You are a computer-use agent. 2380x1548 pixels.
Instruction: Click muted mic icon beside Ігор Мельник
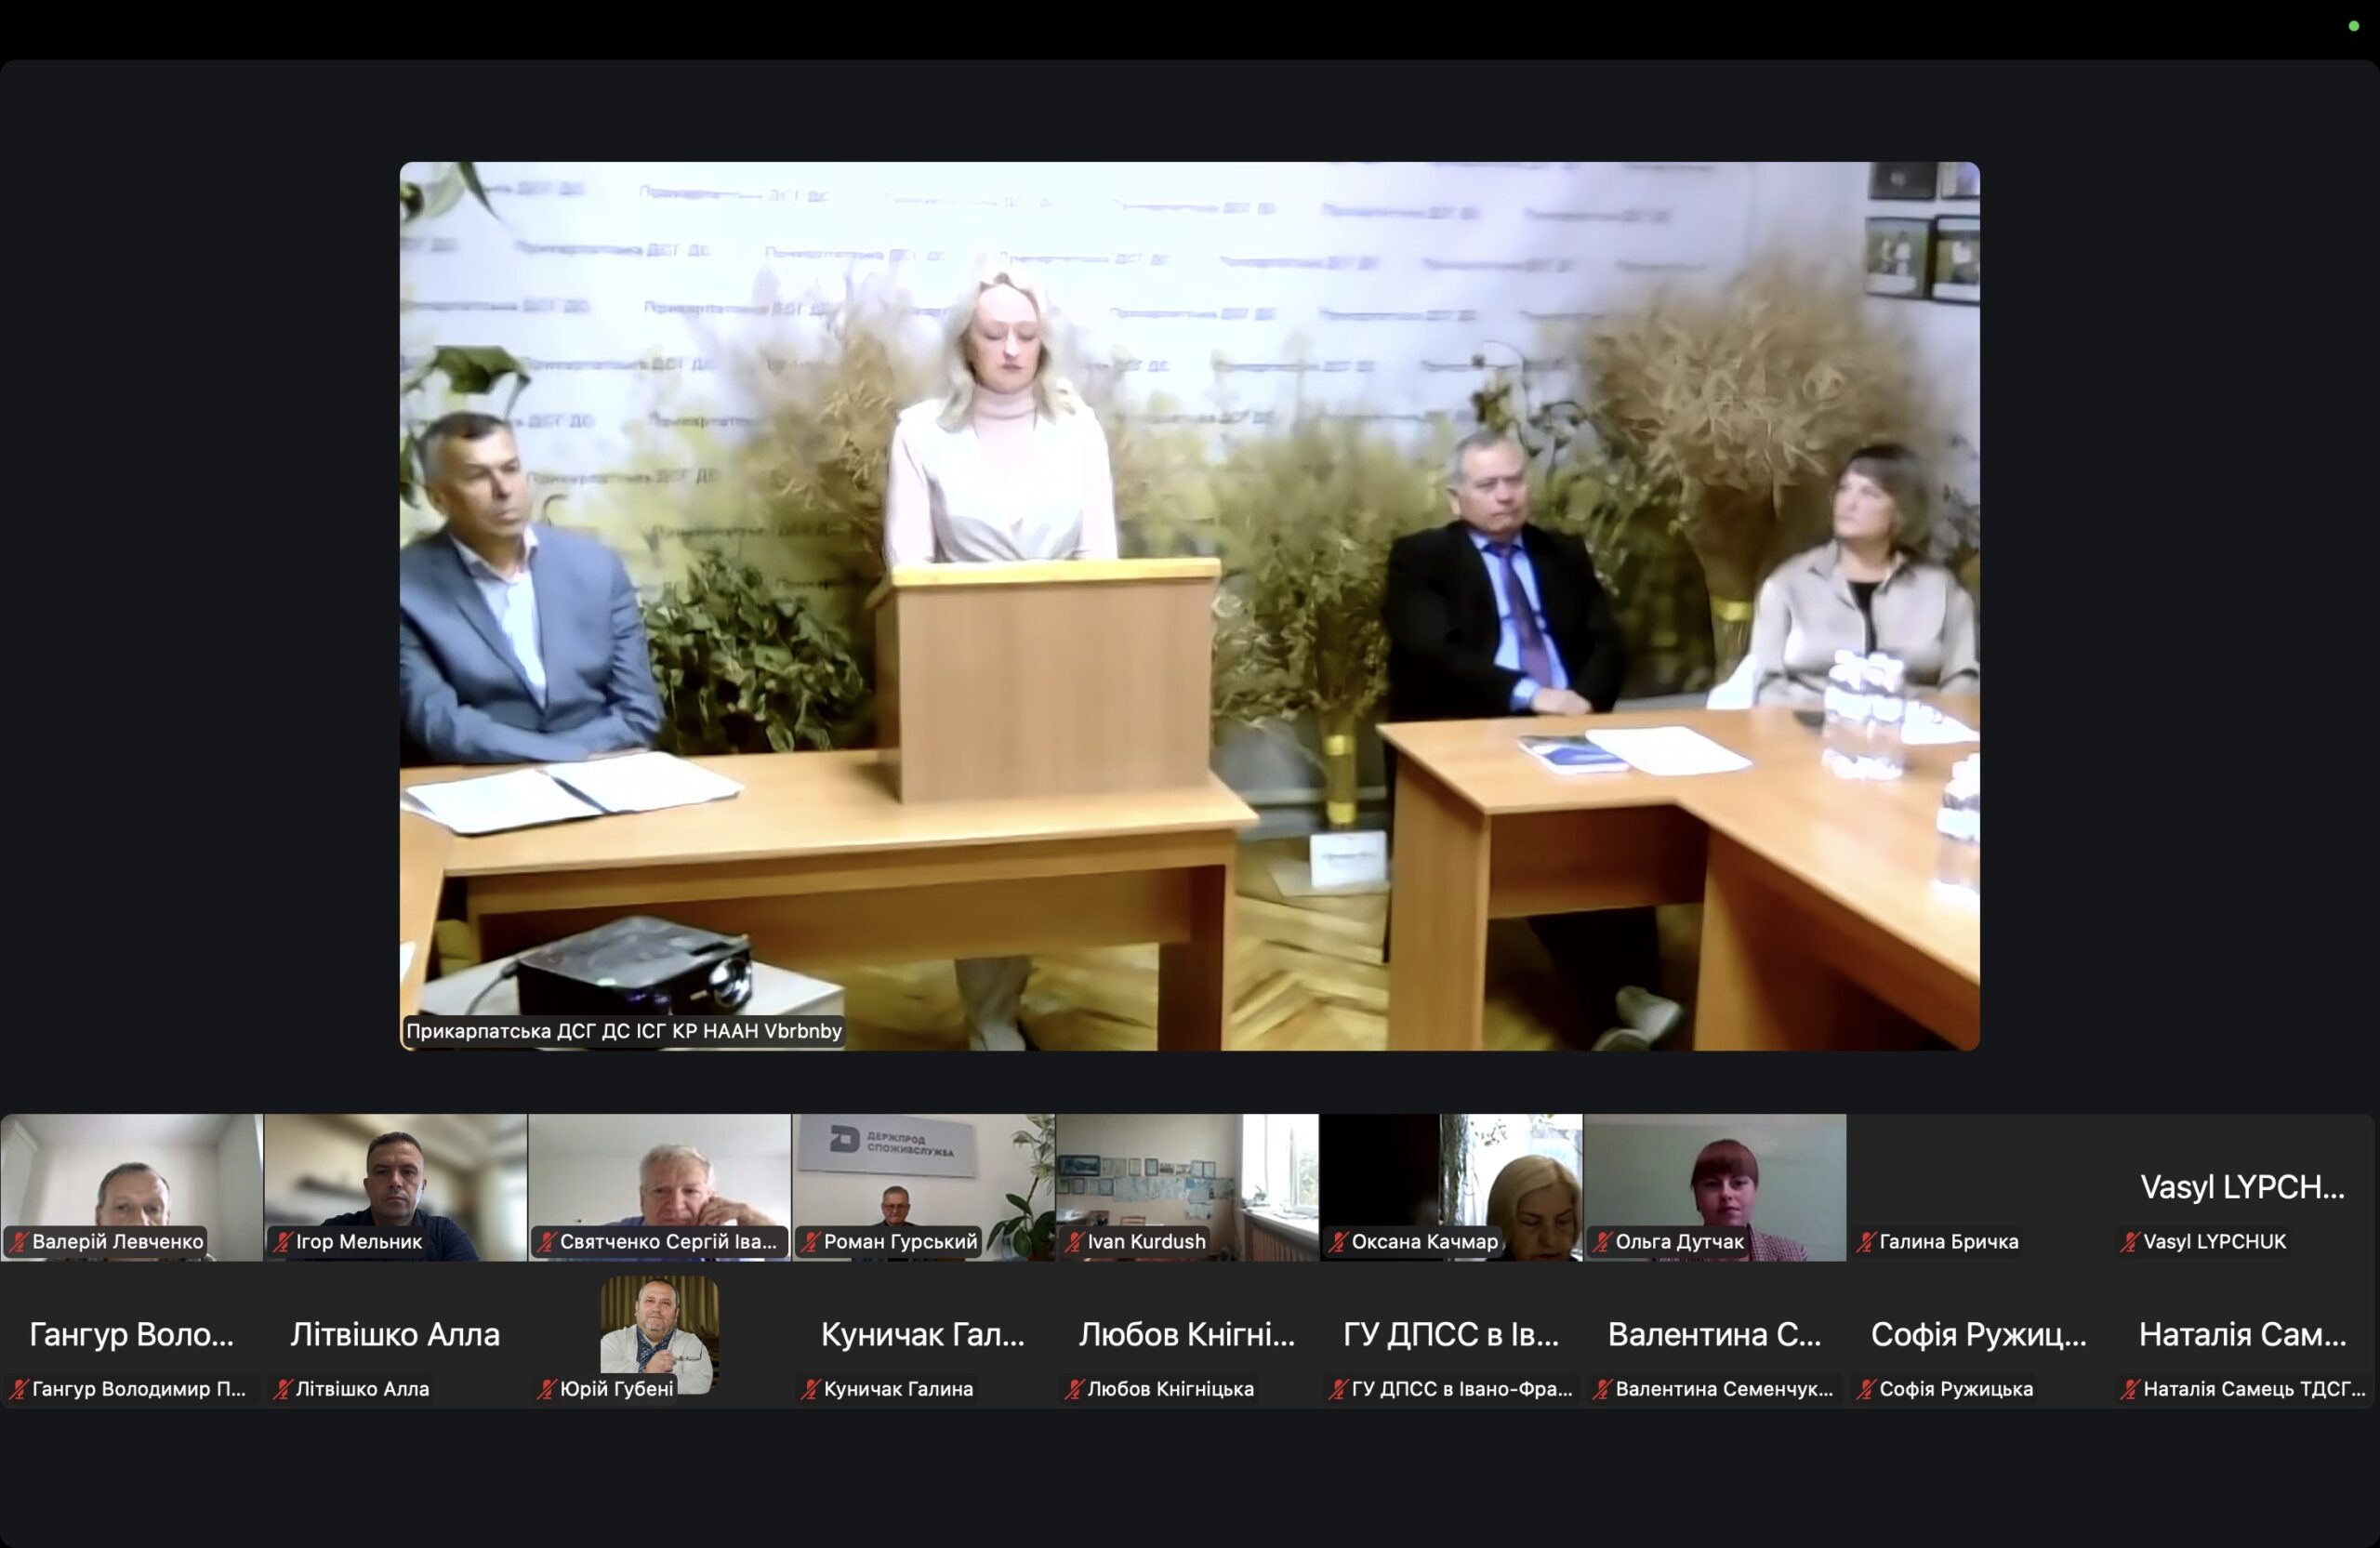pyautogui.click(x=283, y=1242)
